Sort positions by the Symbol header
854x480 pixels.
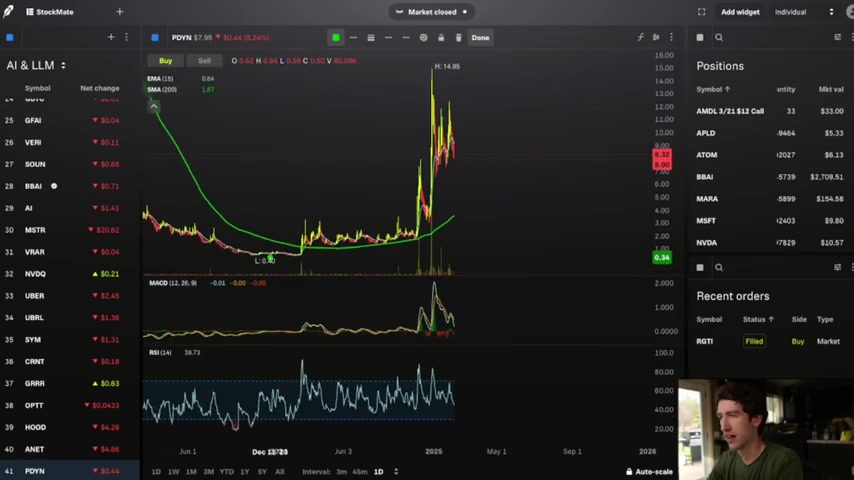[x=713, y=89]
